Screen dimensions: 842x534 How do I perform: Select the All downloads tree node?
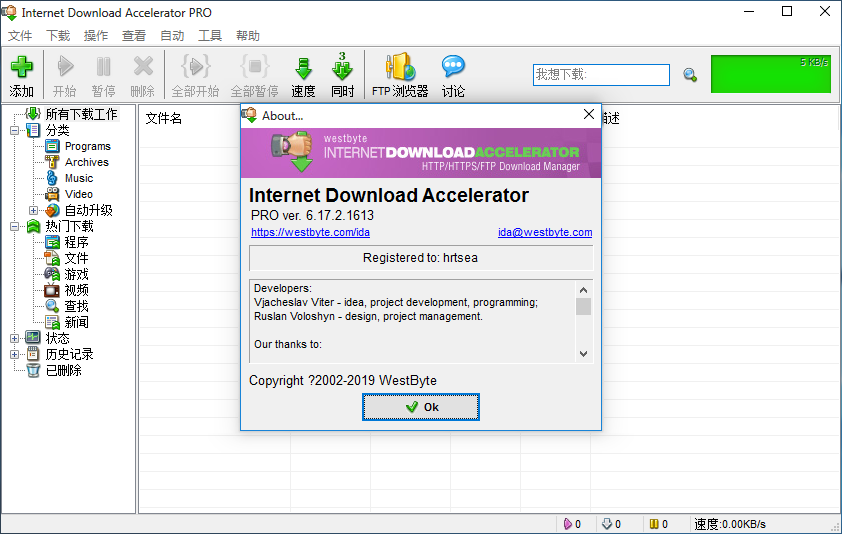pos(81,114)
